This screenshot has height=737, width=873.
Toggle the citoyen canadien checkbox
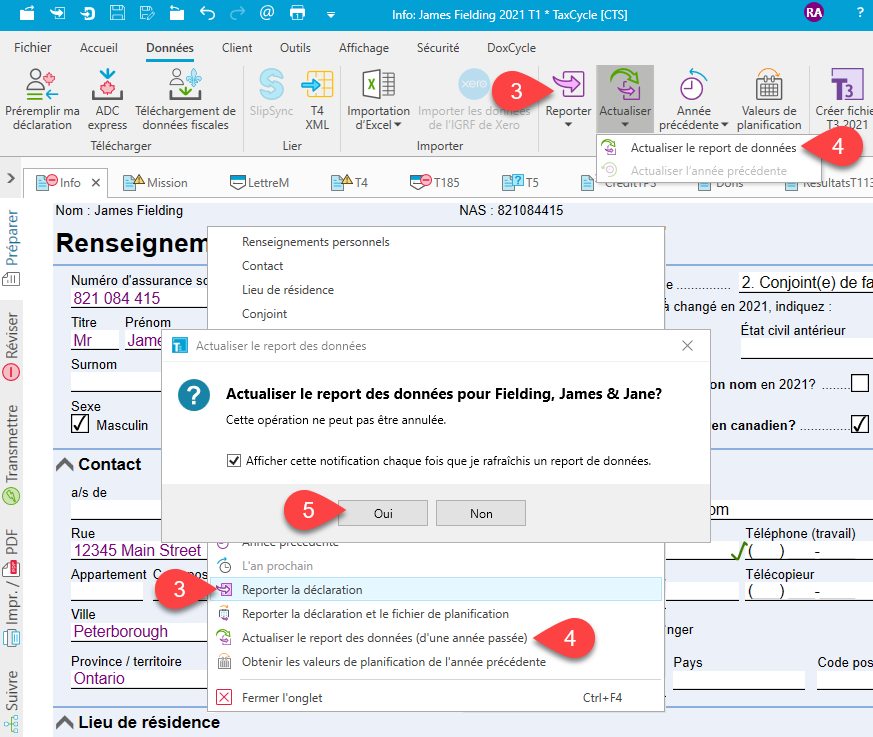pyautogui.click(x=860, y=424)
